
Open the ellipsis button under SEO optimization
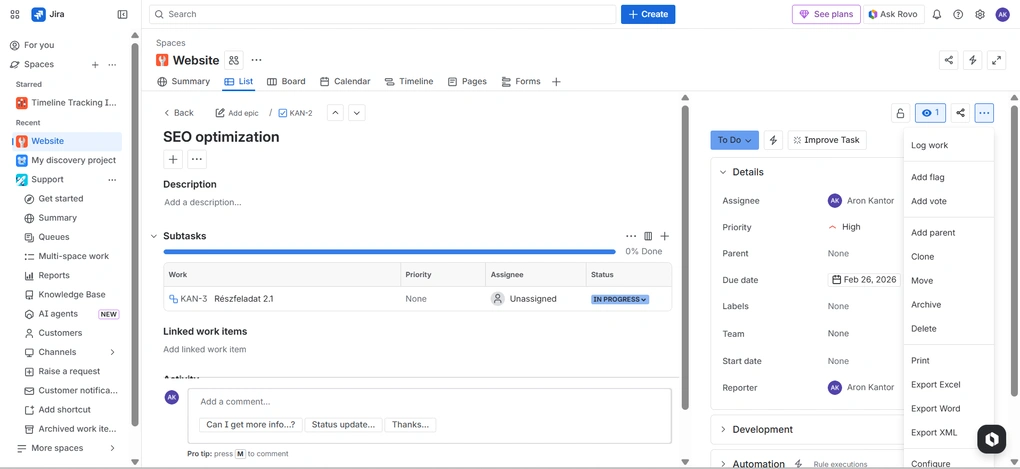click(x=197, y=159)
